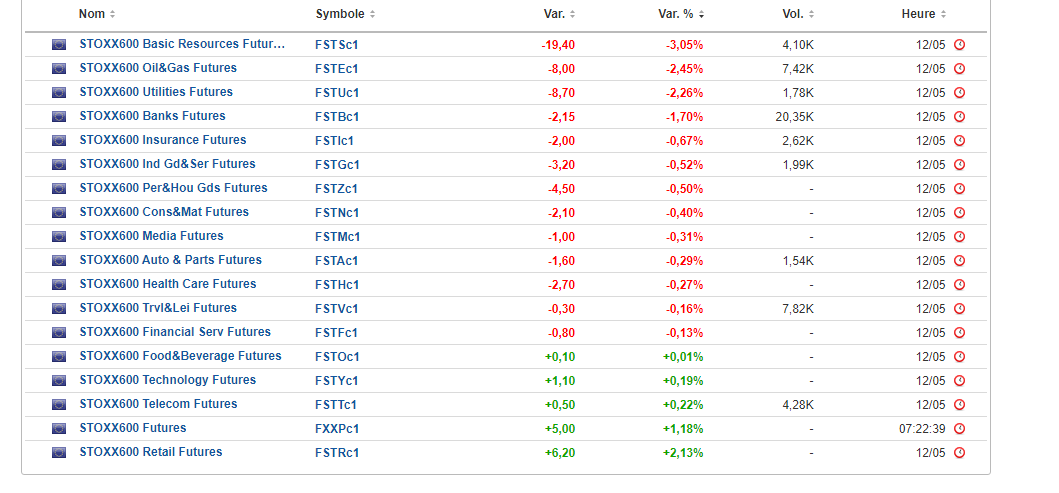
Task: Click the red clock icon in Retail Futures row
Action: pyautogui.click(x=960, y=453)
